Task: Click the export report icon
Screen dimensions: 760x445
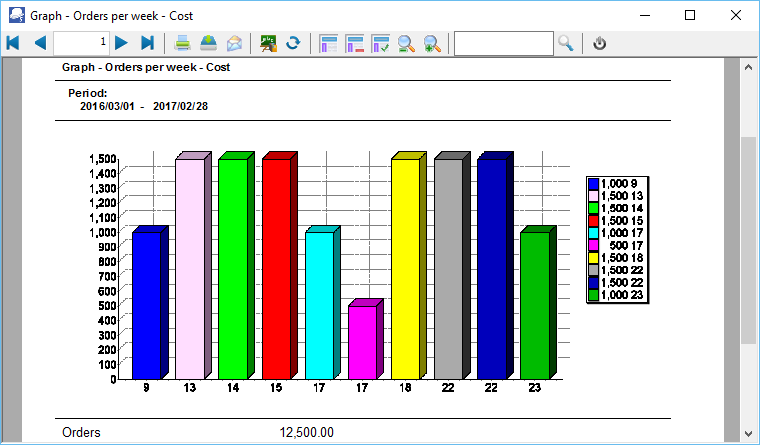Action: coord(208,43)
